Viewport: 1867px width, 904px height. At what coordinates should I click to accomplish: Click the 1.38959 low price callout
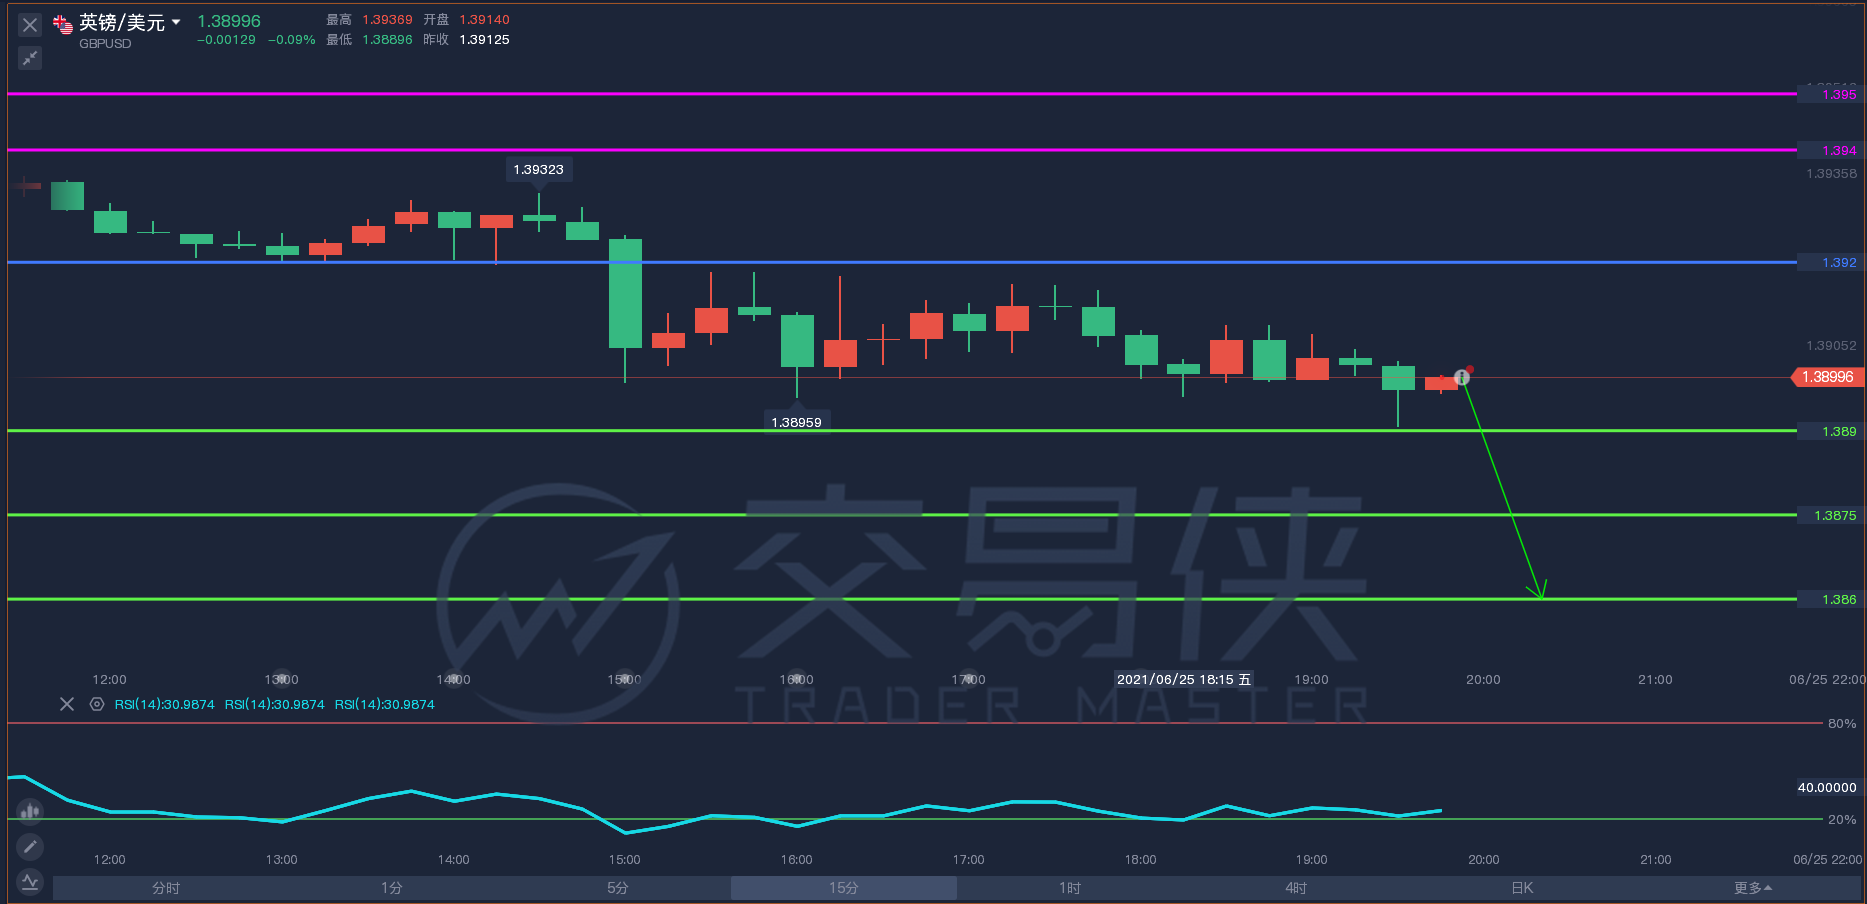[x=797, y=422]
